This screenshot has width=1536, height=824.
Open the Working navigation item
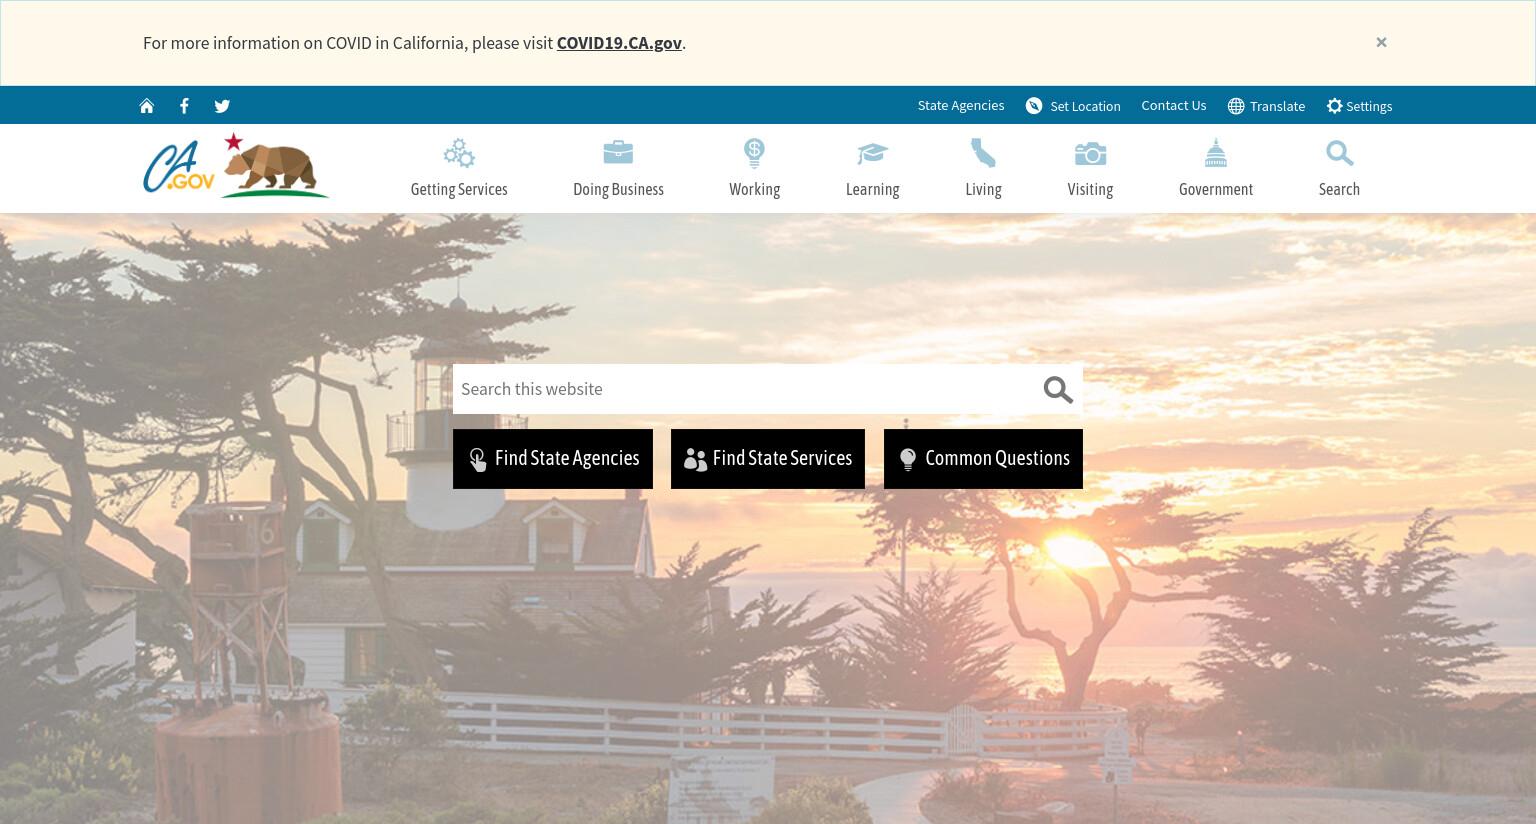[754, 168]
